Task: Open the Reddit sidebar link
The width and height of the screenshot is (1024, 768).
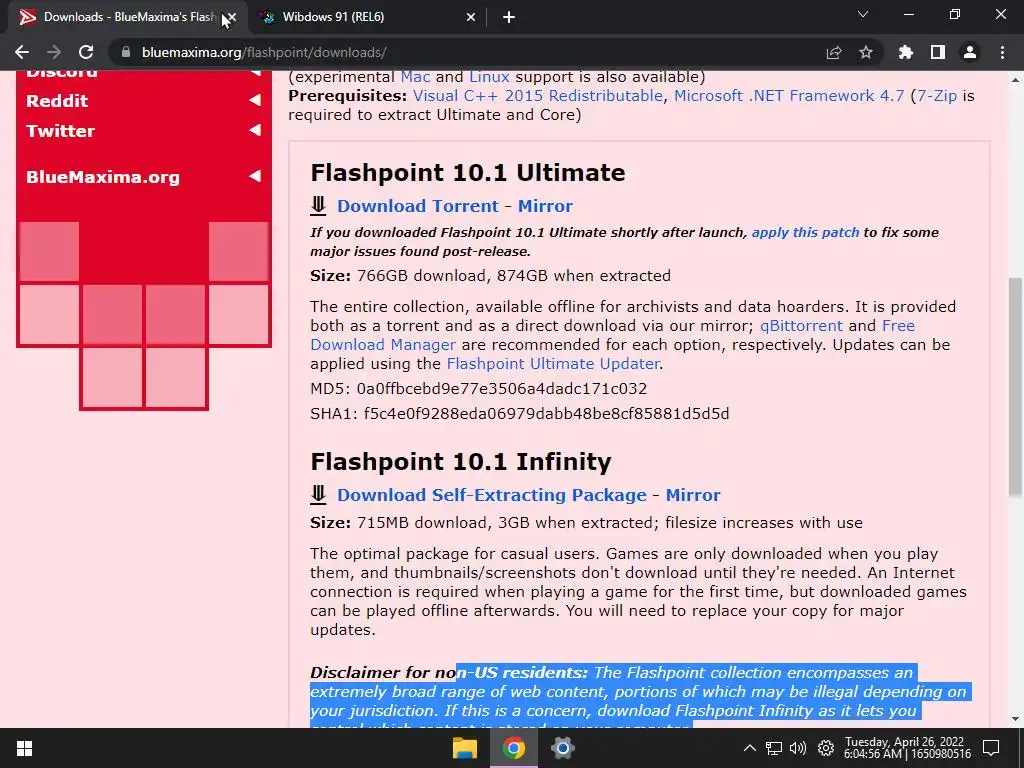Action: click(x=57, y=101)
